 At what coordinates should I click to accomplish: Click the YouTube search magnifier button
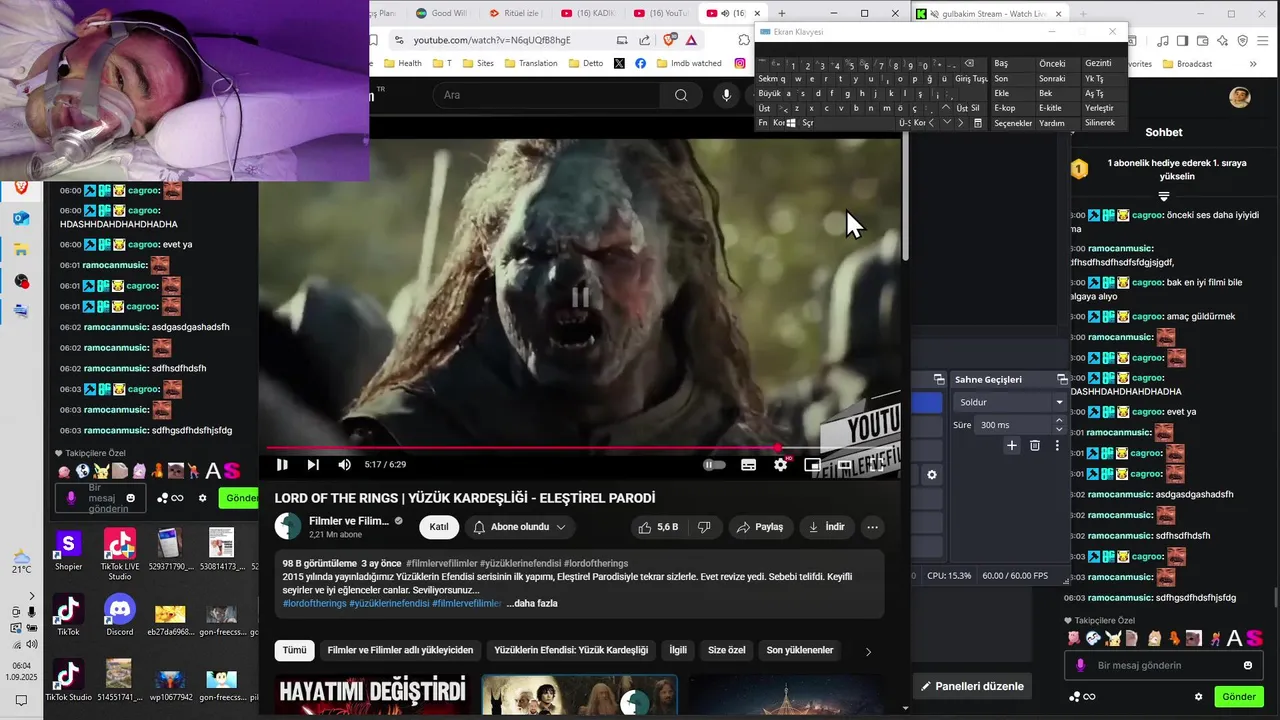(x=681, y=95)
